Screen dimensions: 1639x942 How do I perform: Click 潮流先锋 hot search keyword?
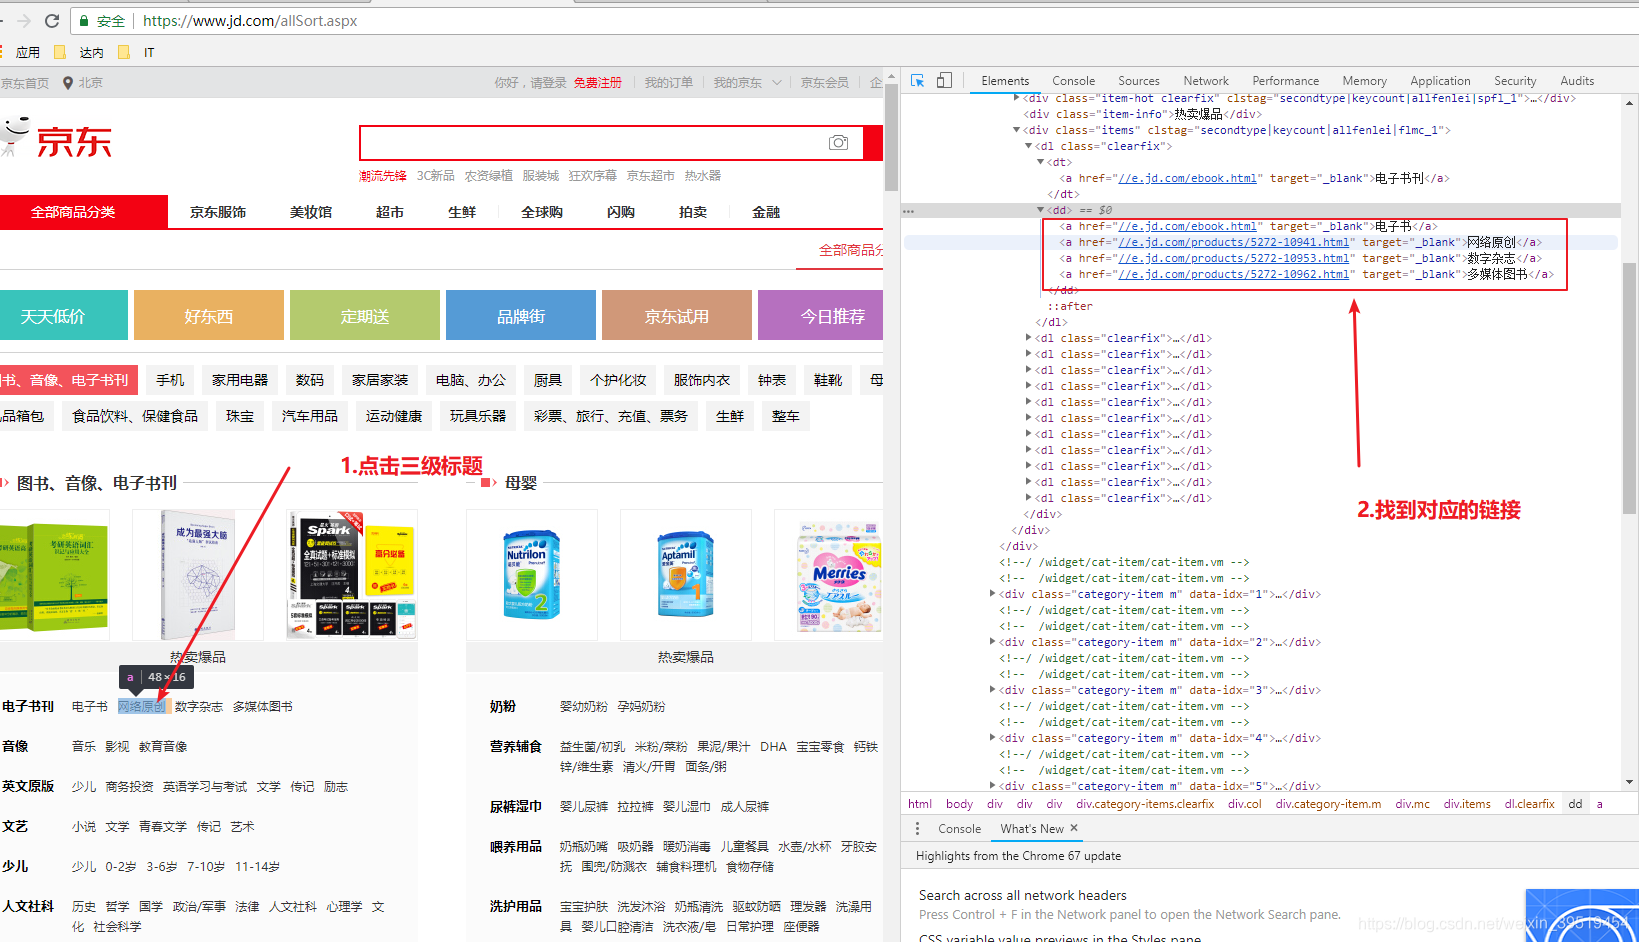coord(383,175)
